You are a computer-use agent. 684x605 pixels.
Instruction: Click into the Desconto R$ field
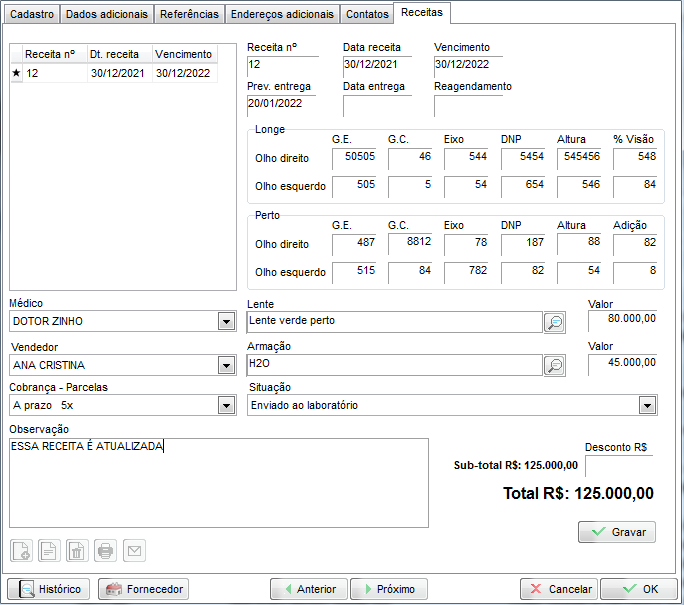618,466
